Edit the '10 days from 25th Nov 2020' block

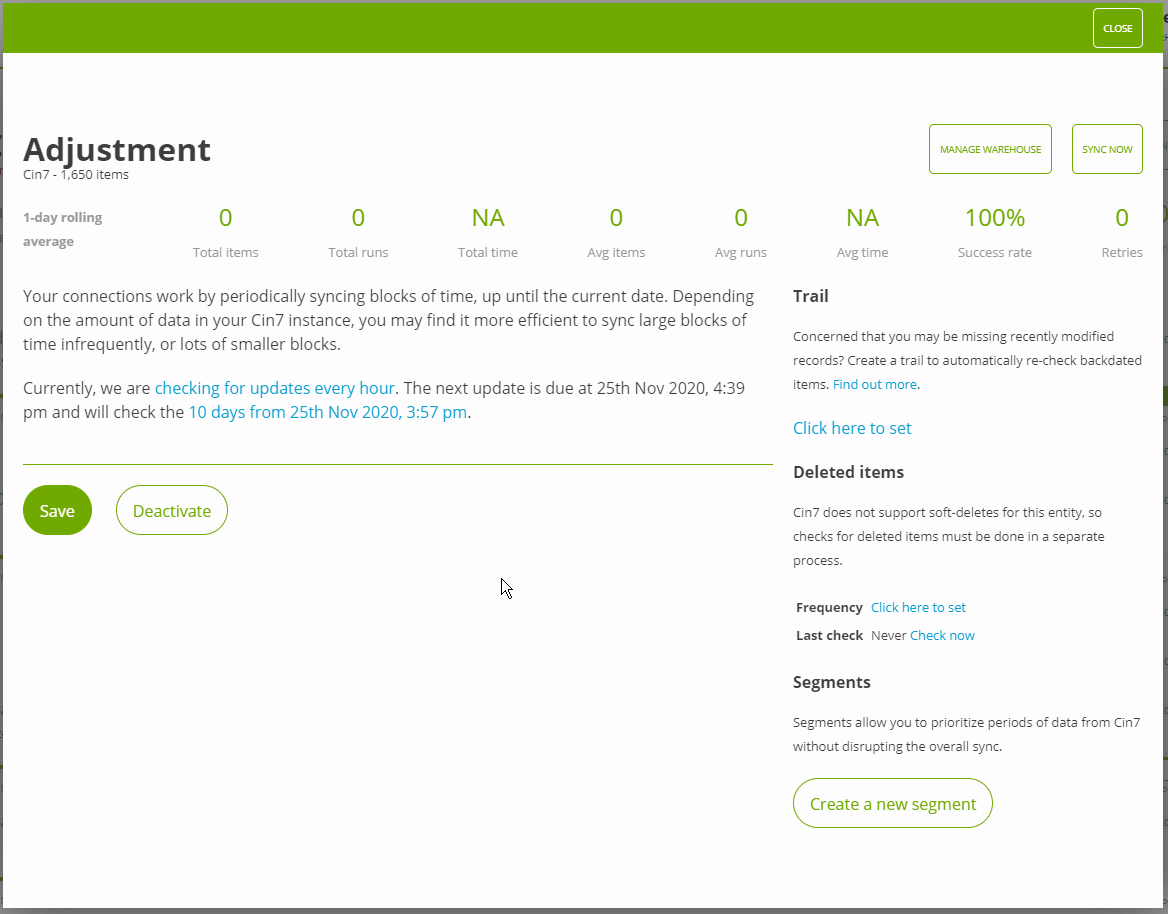pos(326,411)
